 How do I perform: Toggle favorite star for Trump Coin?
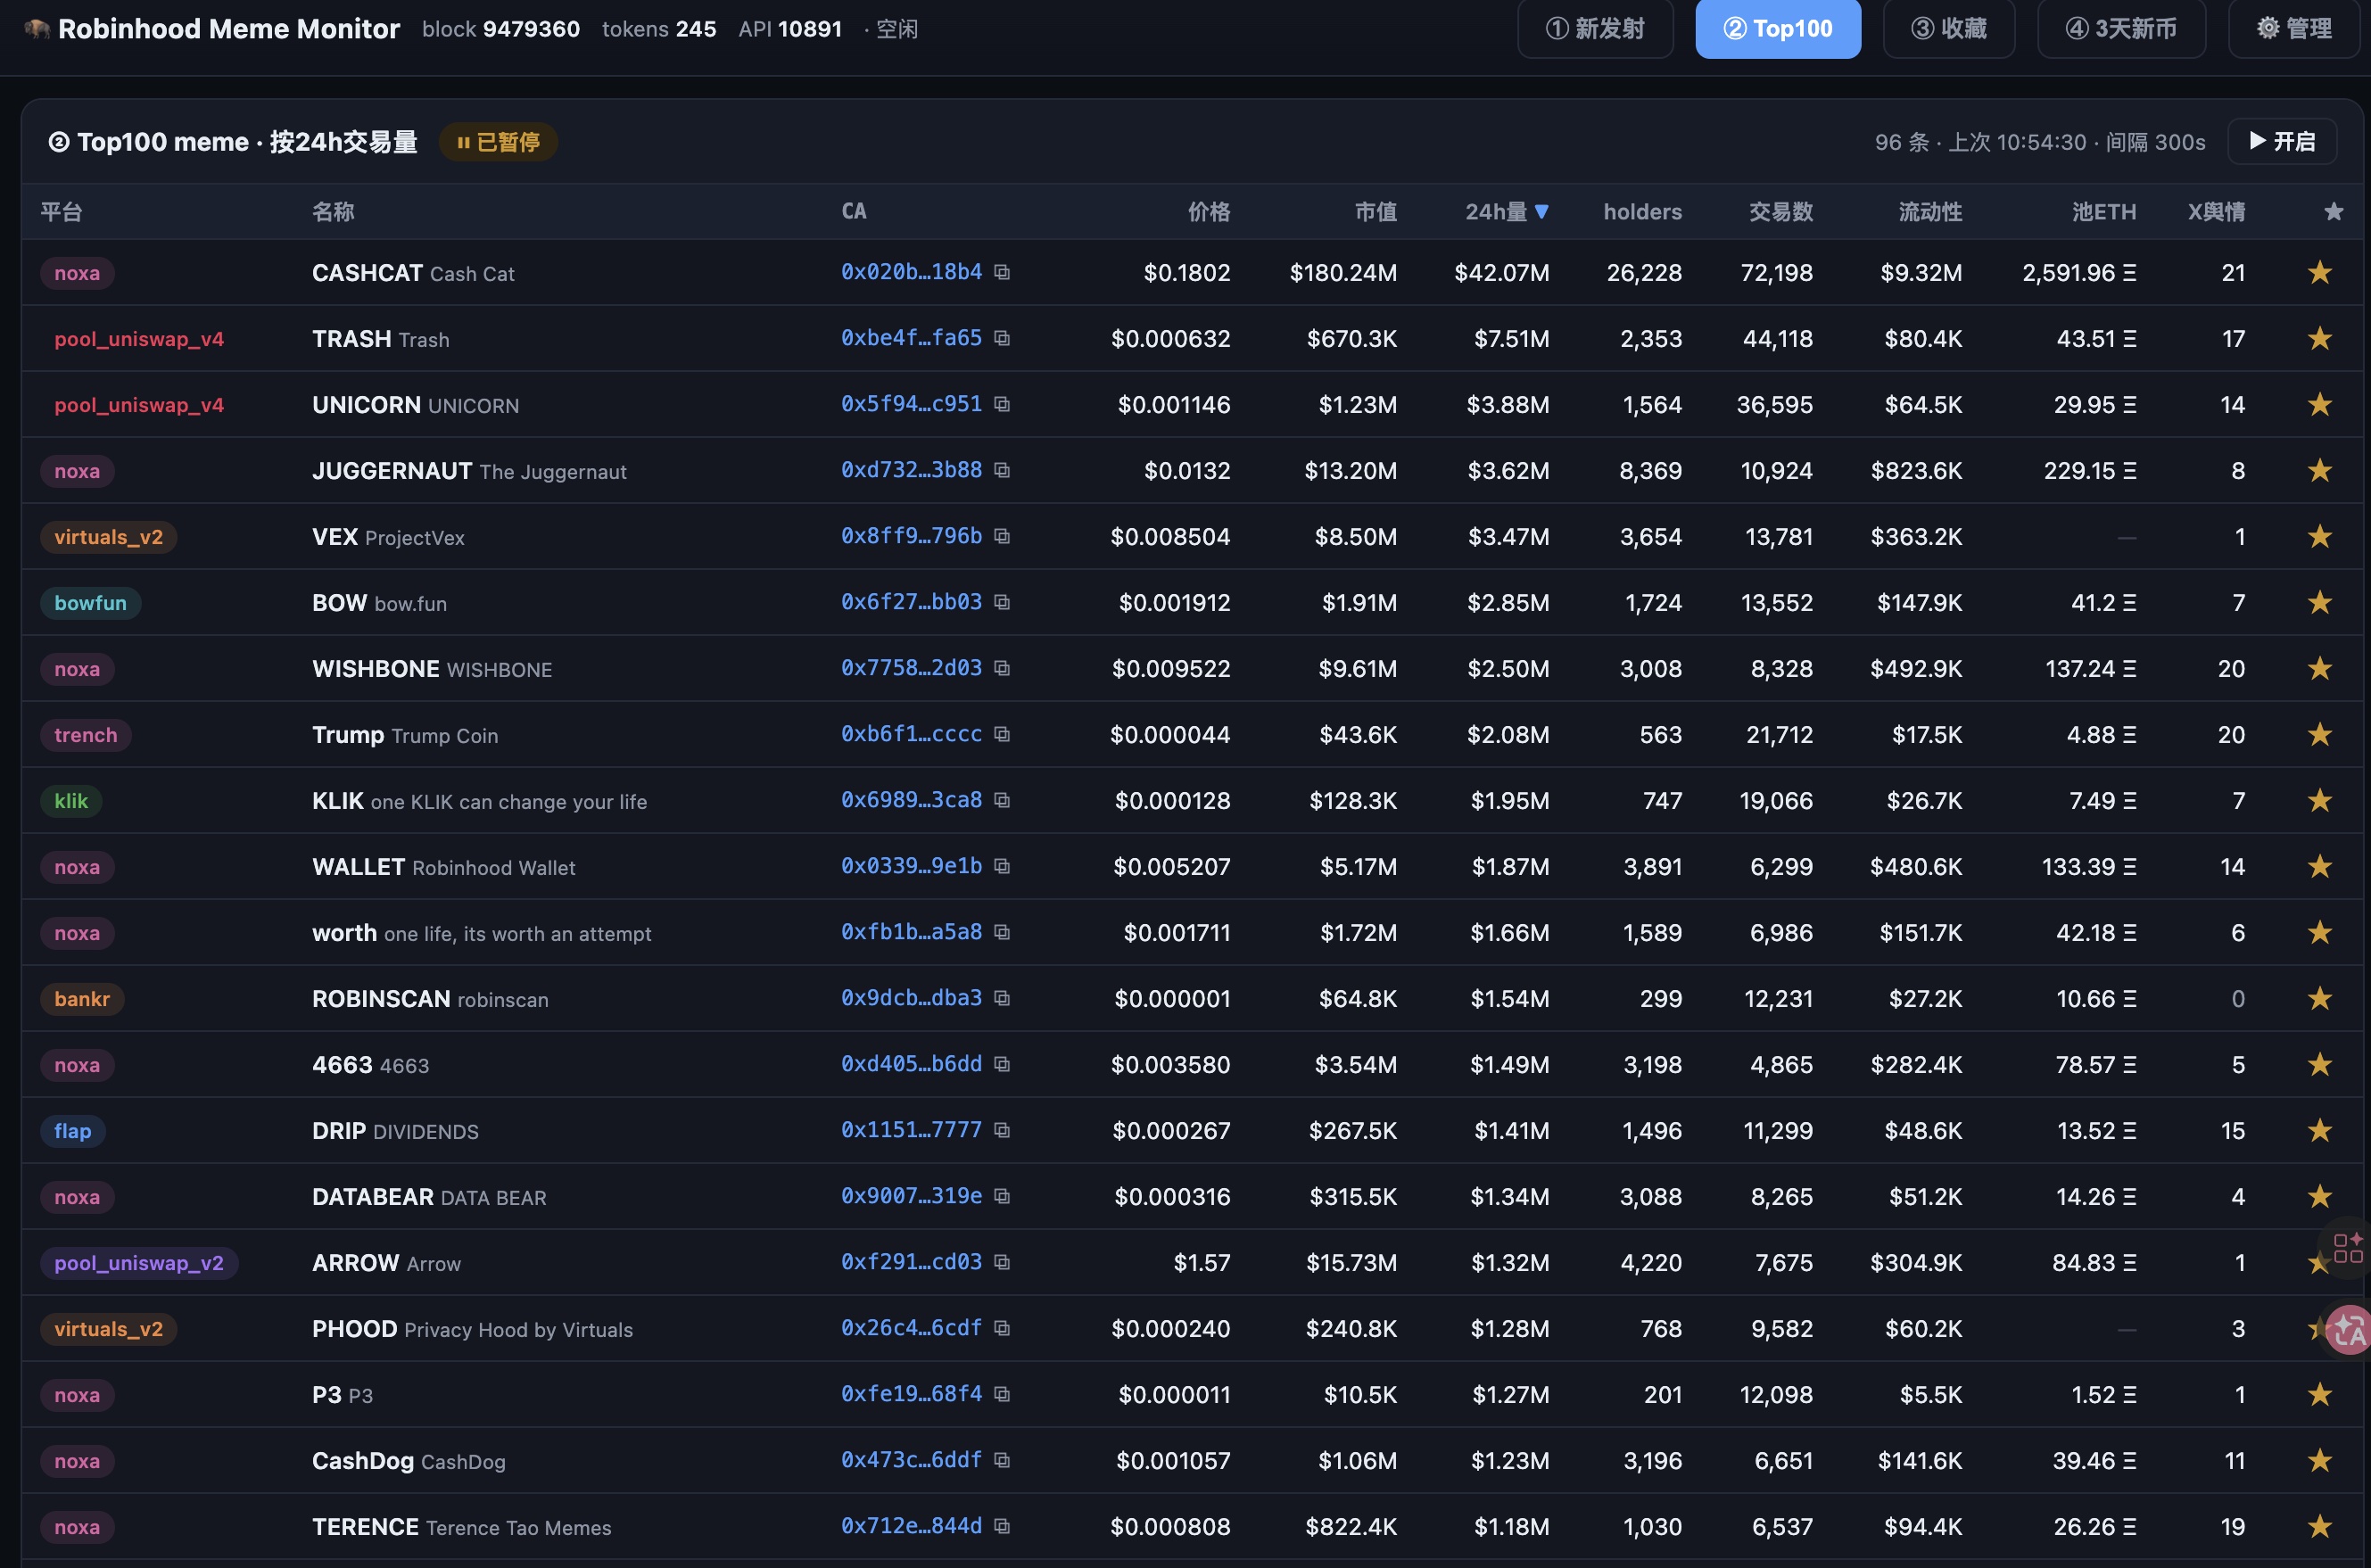click(2320, 734)
